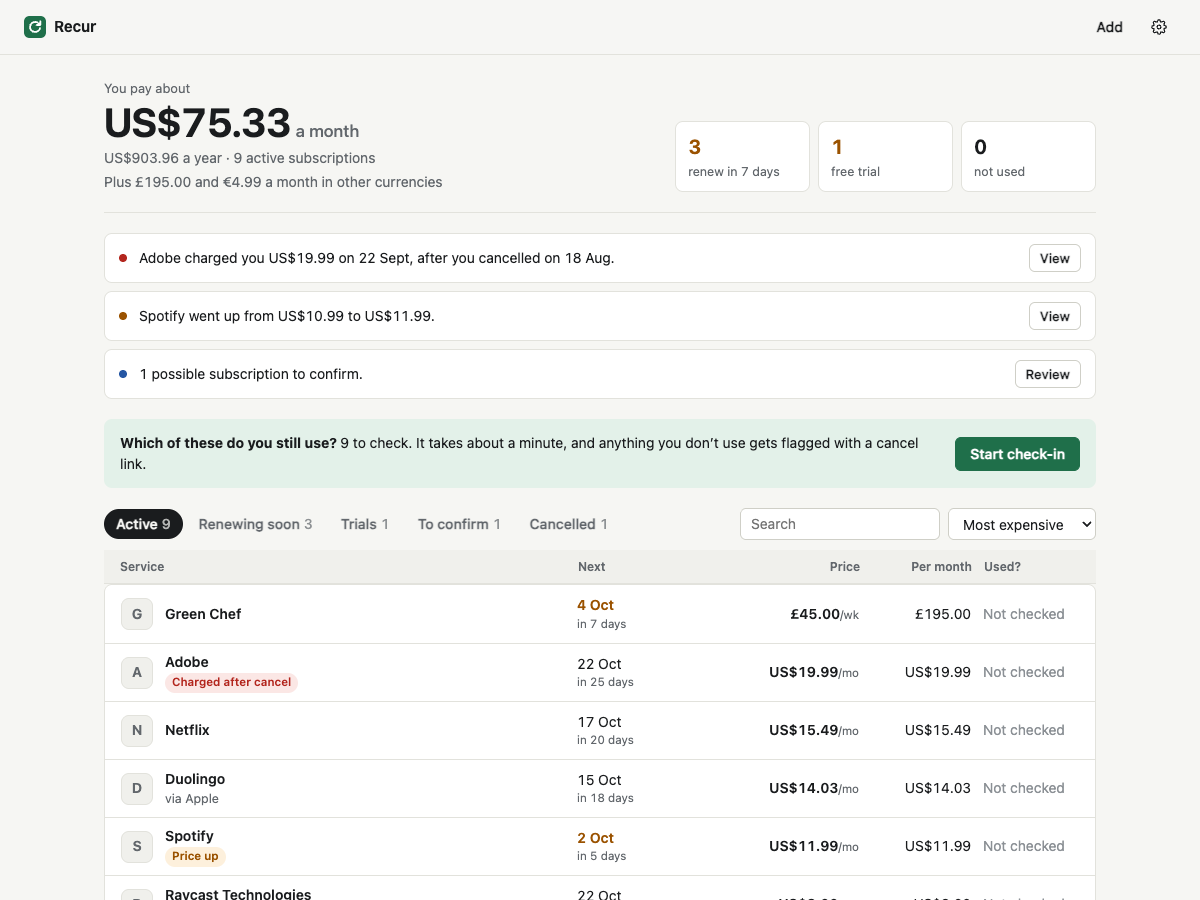Click the US$75.33 monthly total
The image size is (1200, 900).
[x=197, y=123]
